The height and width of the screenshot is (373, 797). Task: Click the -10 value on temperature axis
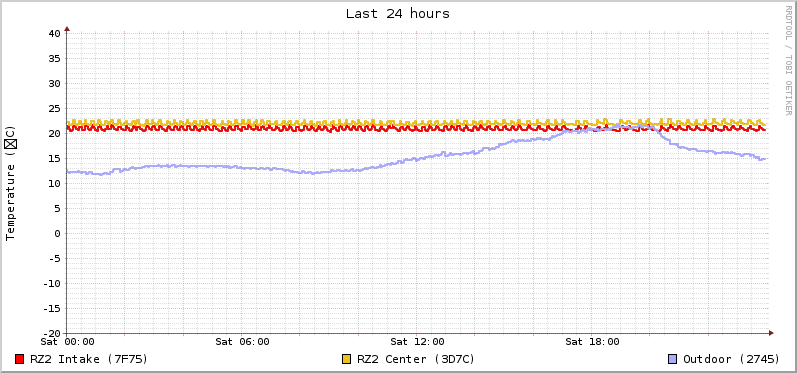point(52,284)
